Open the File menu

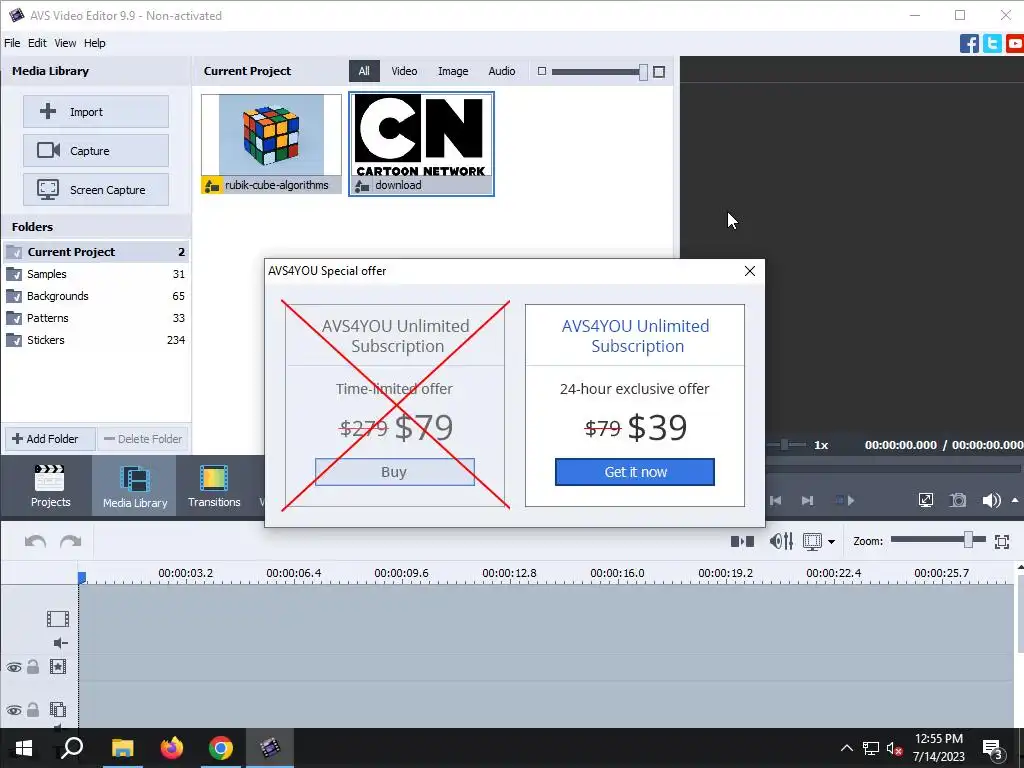12,43
